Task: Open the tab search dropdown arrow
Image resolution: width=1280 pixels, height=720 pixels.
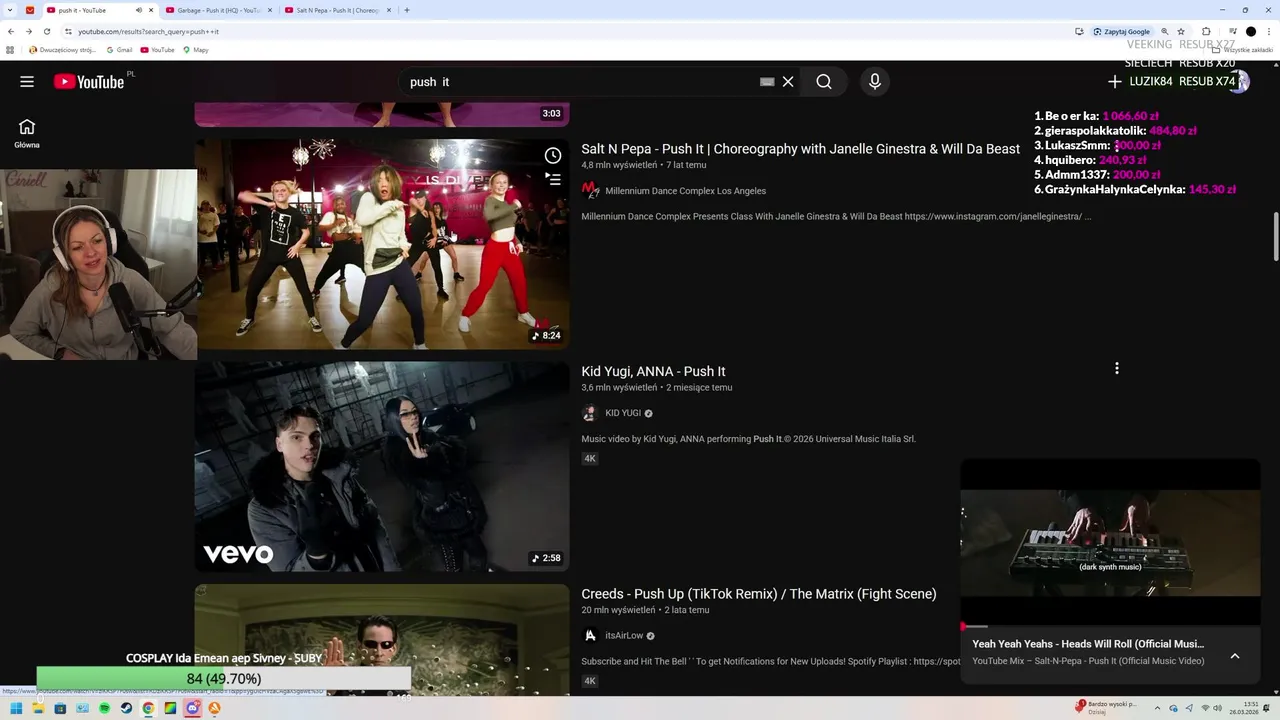Action: tap(11, 10)
